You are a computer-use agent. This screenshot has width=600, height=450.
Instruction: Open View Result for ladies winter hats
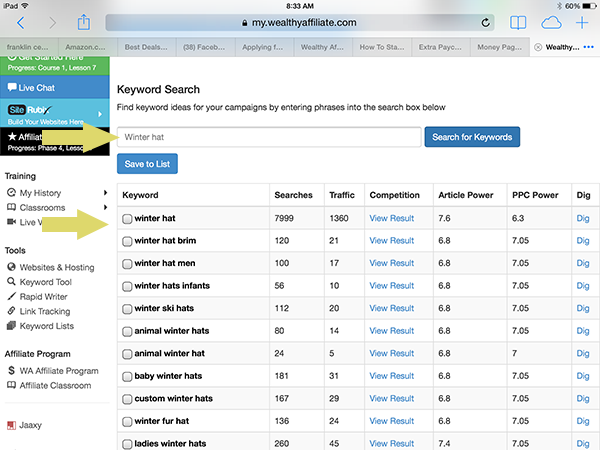coord(391,443)
